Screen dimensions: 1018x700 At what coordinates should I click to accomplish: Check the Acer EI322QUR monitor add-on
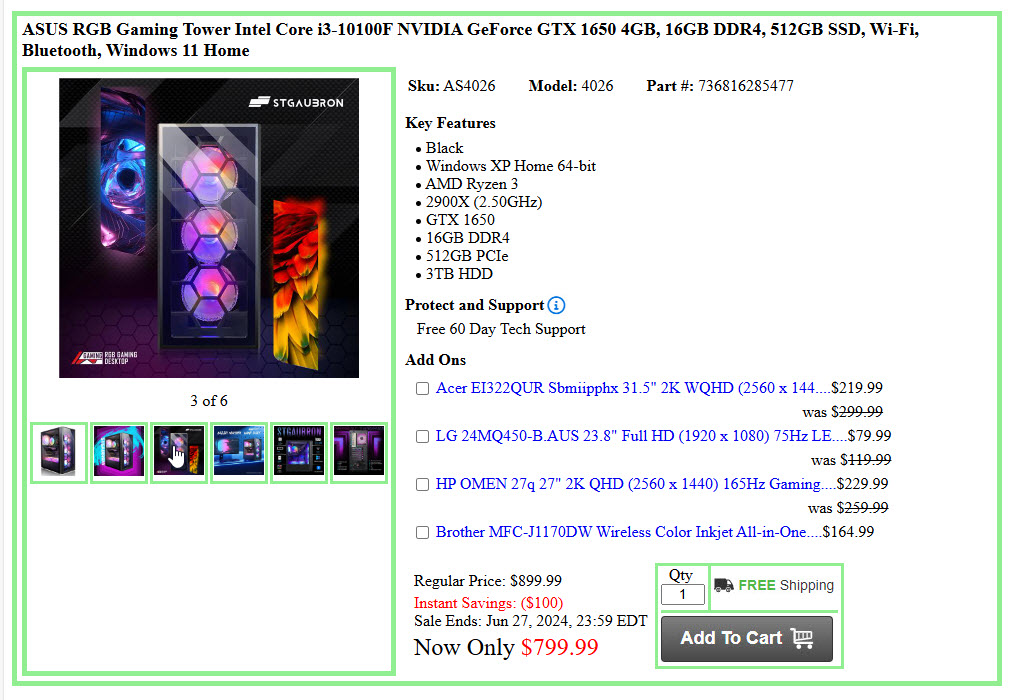[422, 388]
